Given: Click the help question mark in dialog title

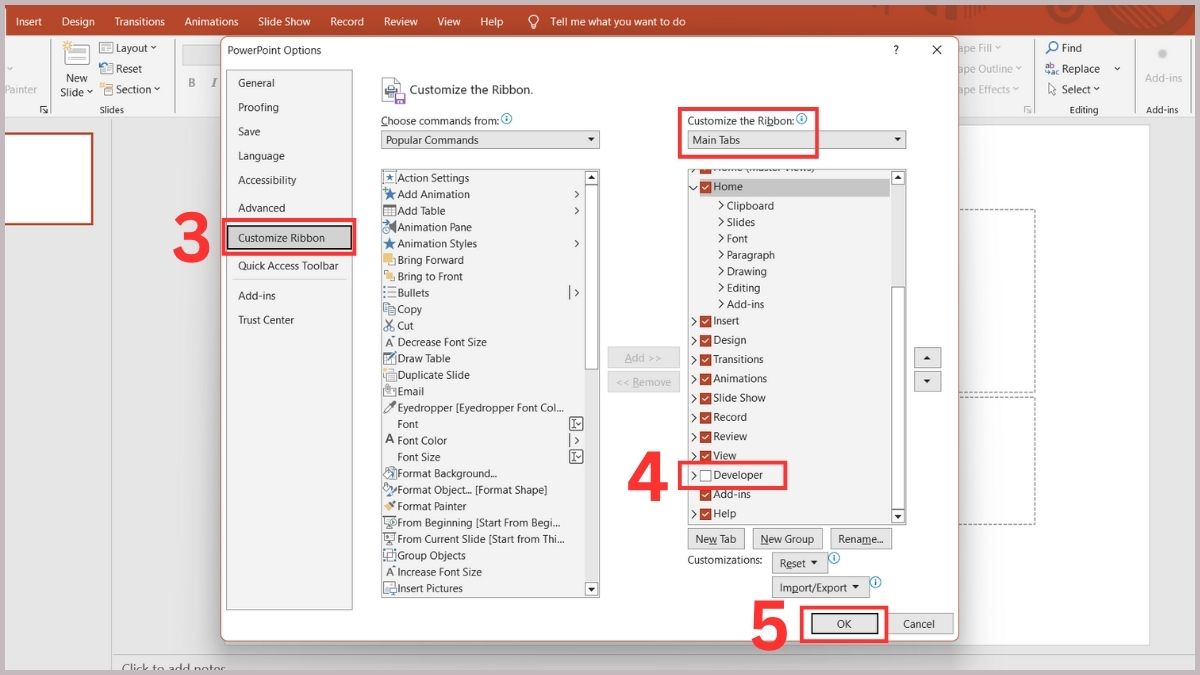Looking at the screenshot, I should [896, 50].
